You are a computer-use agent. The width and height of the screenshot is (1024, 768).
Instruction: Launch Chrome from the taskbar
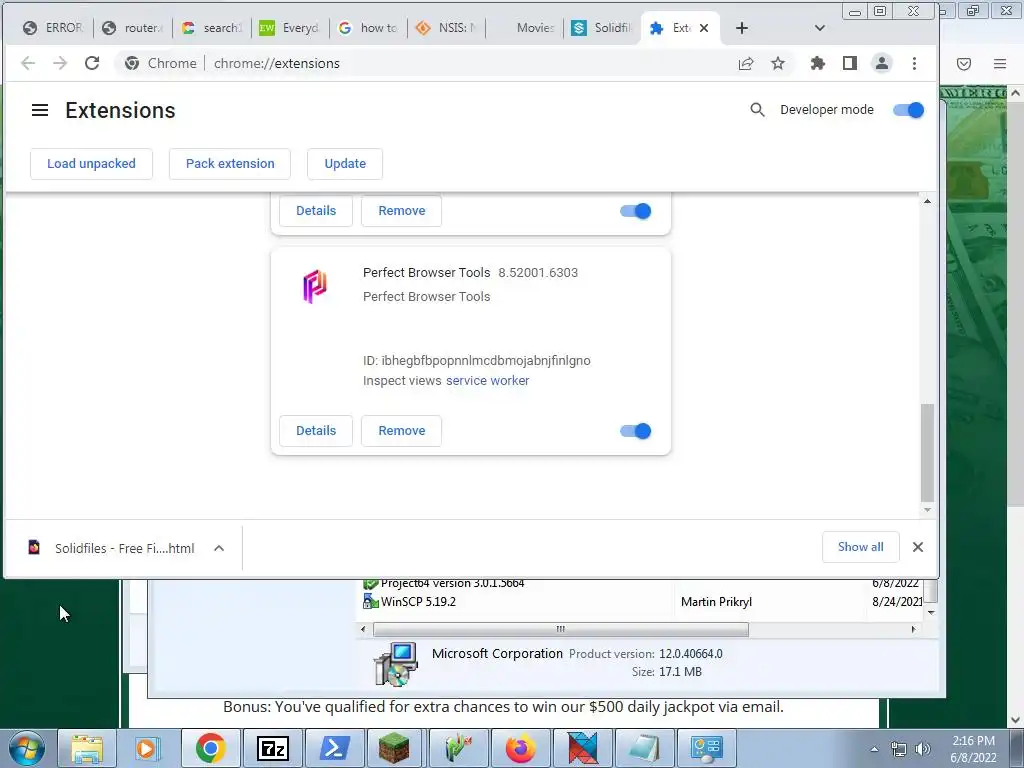[x=210, y=748]
